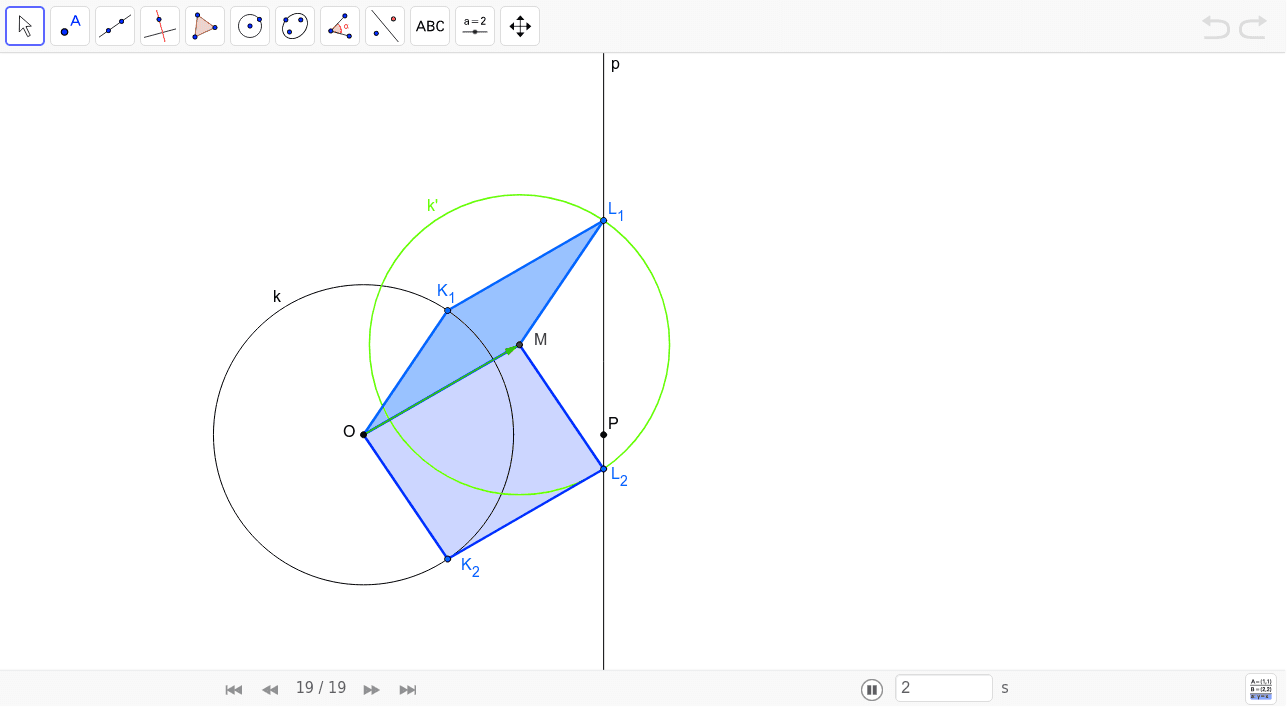Screen dimensions: 1287x707
Task: Select the Move Graphics View tool
Action: click(x=520, y=26)
